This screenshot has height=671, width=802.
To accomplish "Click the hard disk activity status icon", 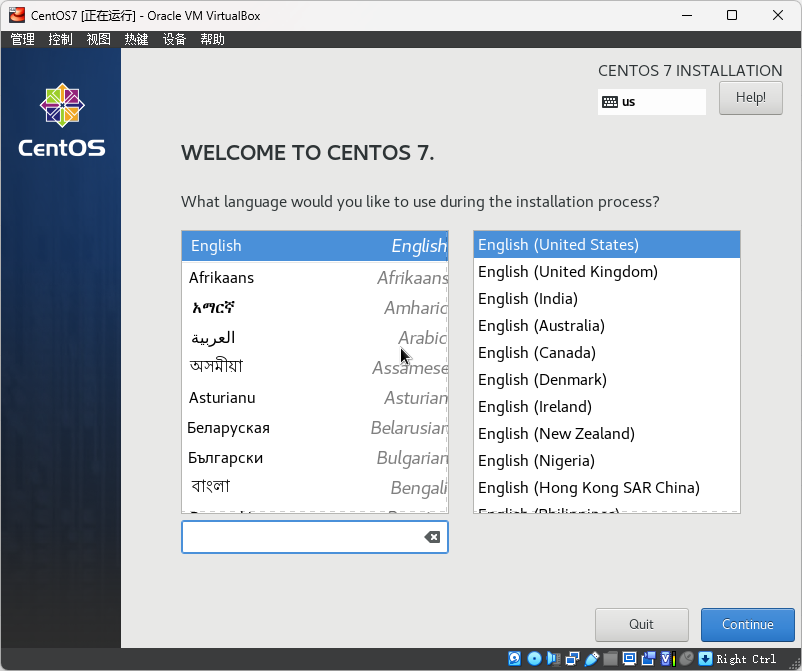I will pyautogui.click(x=515, y=659).
